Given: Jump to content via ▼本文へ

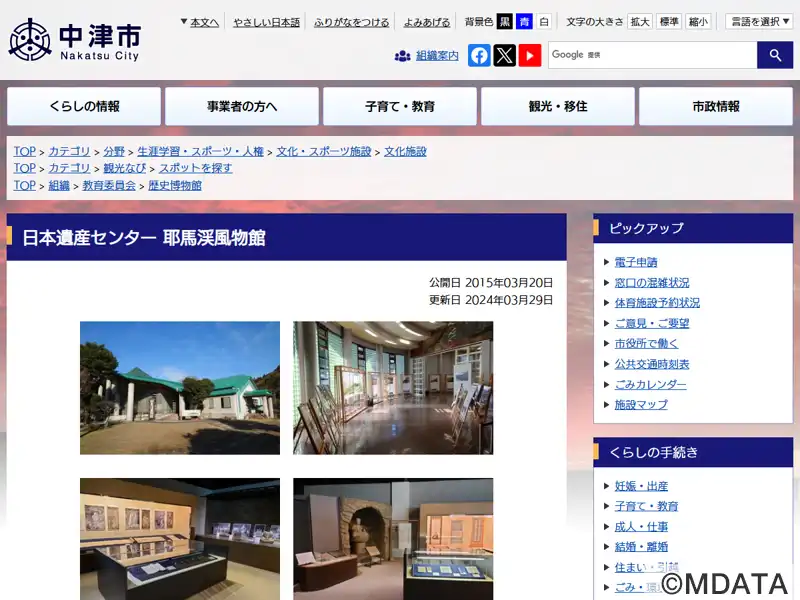Looking at the screenshot, I should click(199, 22).
